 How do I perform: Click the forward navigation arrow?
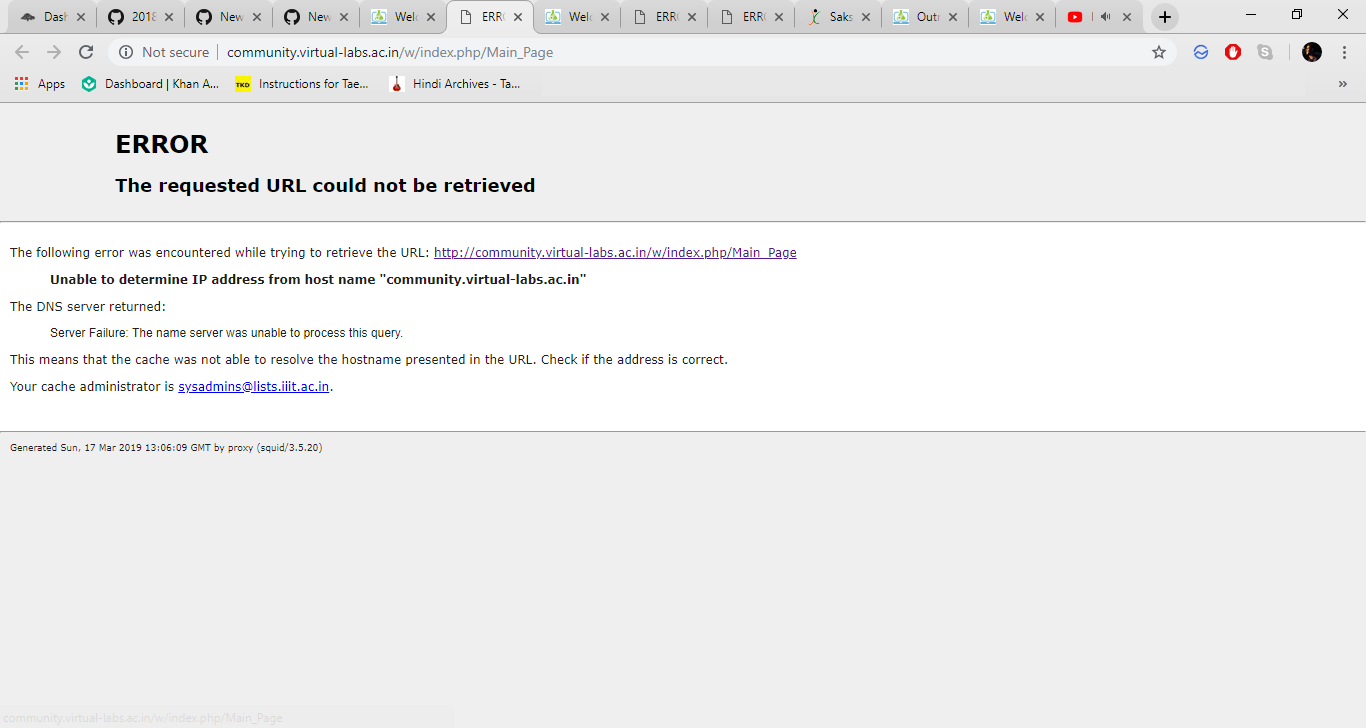(x=54, y=52)
